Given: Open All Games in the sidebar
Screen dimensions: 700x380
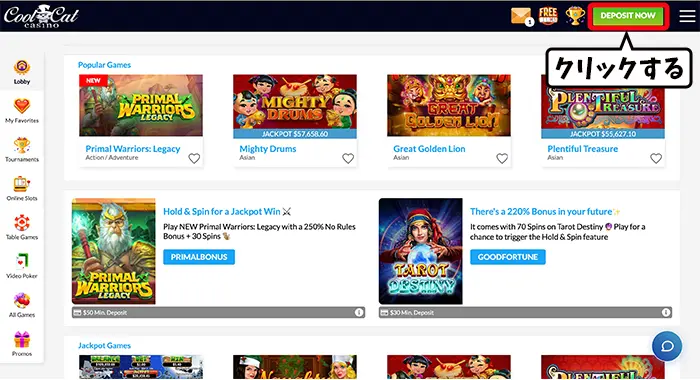Looking at the screenshot, I should point(22,305).
